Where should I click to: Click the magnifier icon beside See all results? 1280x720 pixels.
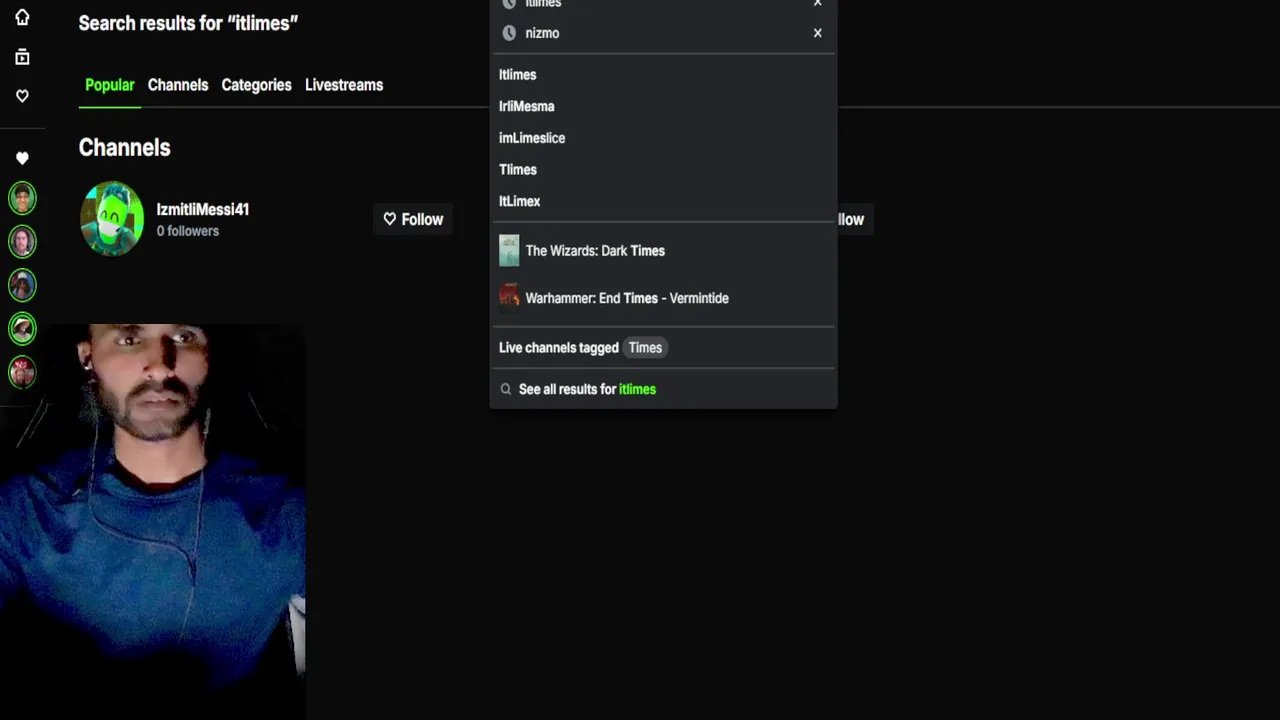tap(506, 389)
